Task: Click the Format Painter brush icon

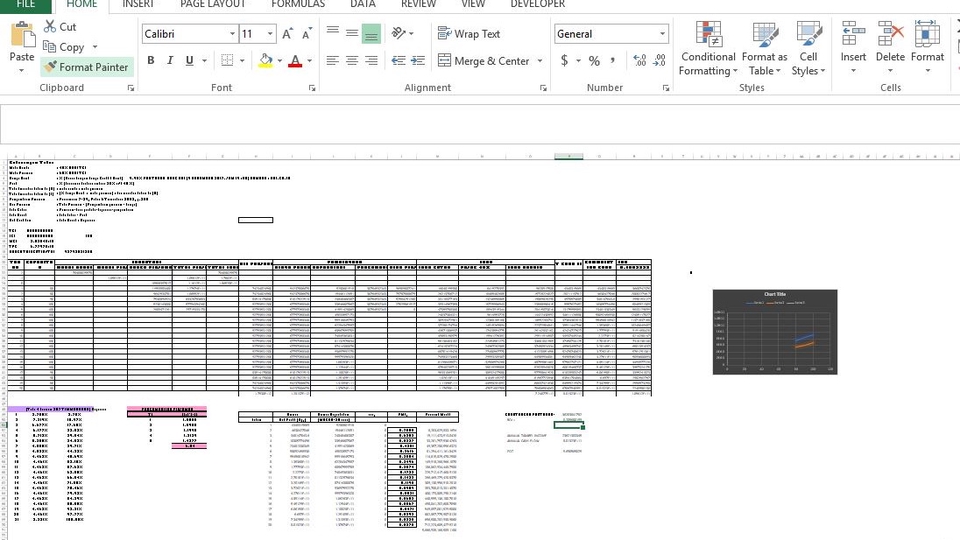Action: 50,67
